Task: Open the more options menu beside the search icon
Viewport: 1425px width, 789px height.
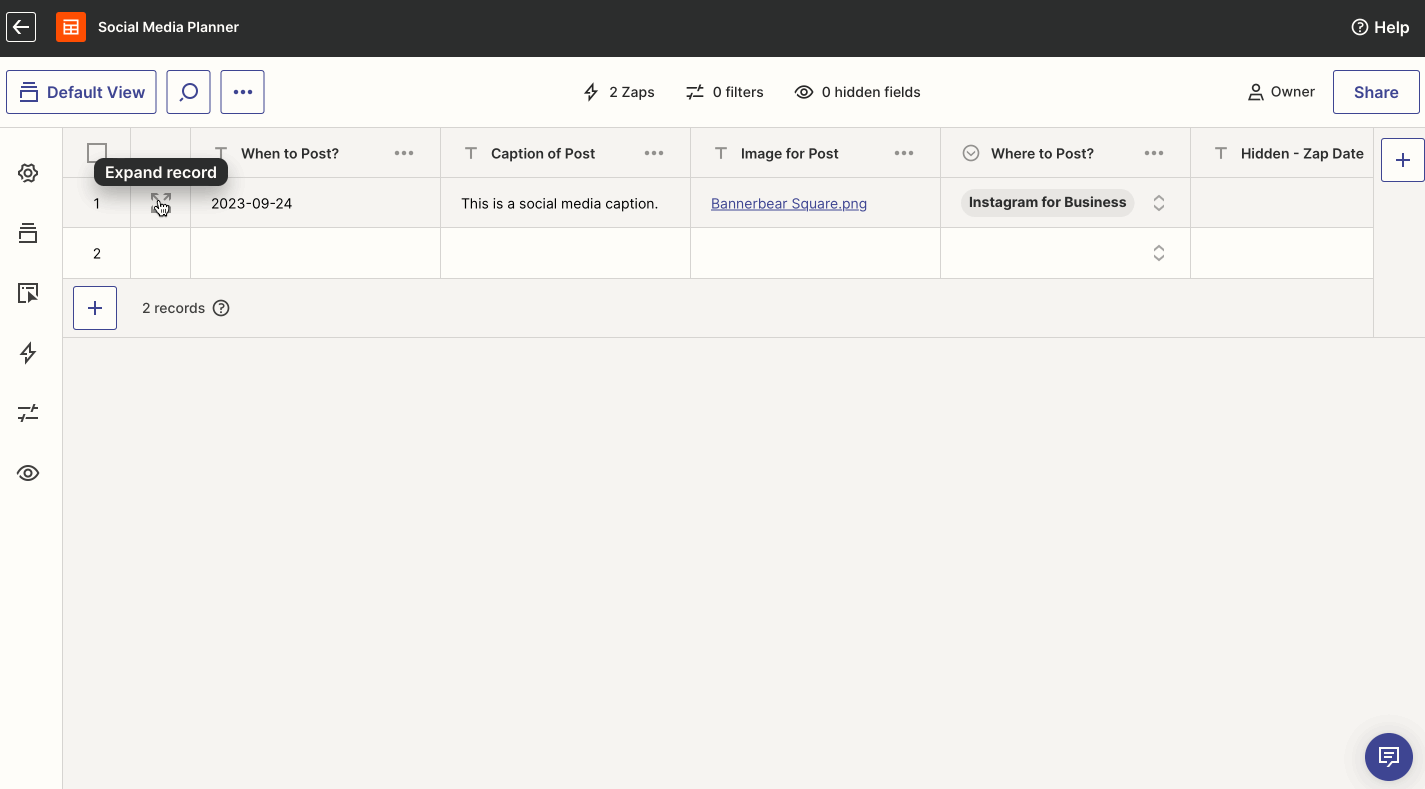Action: click(x=242, y=91)
